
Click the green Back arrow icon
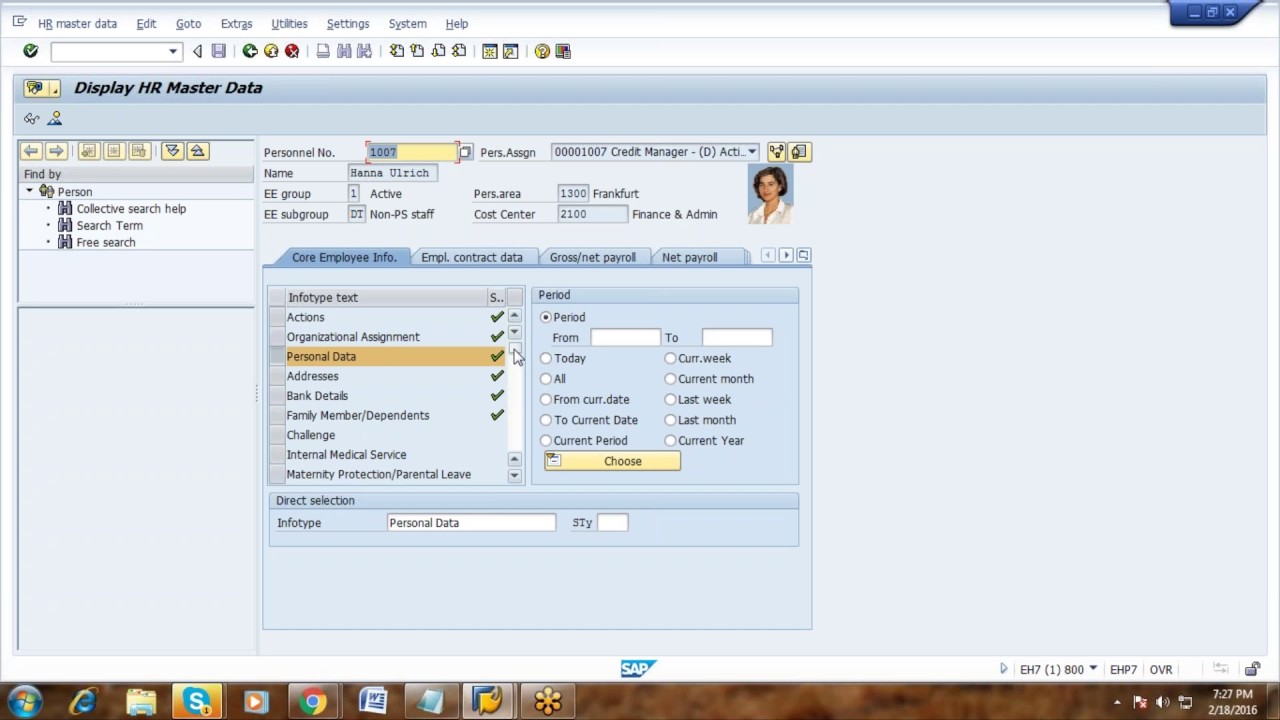pyautogui.click(x=250, y=51)
